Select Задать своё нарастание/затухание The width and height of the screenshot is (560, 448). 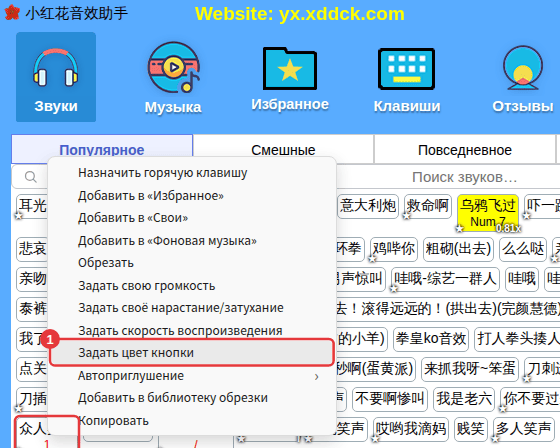192,308
